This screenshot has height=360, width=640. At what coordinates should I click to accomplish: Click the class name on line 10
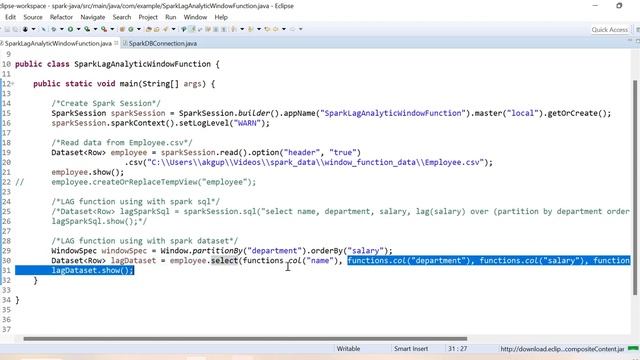[x=142, y=64]
